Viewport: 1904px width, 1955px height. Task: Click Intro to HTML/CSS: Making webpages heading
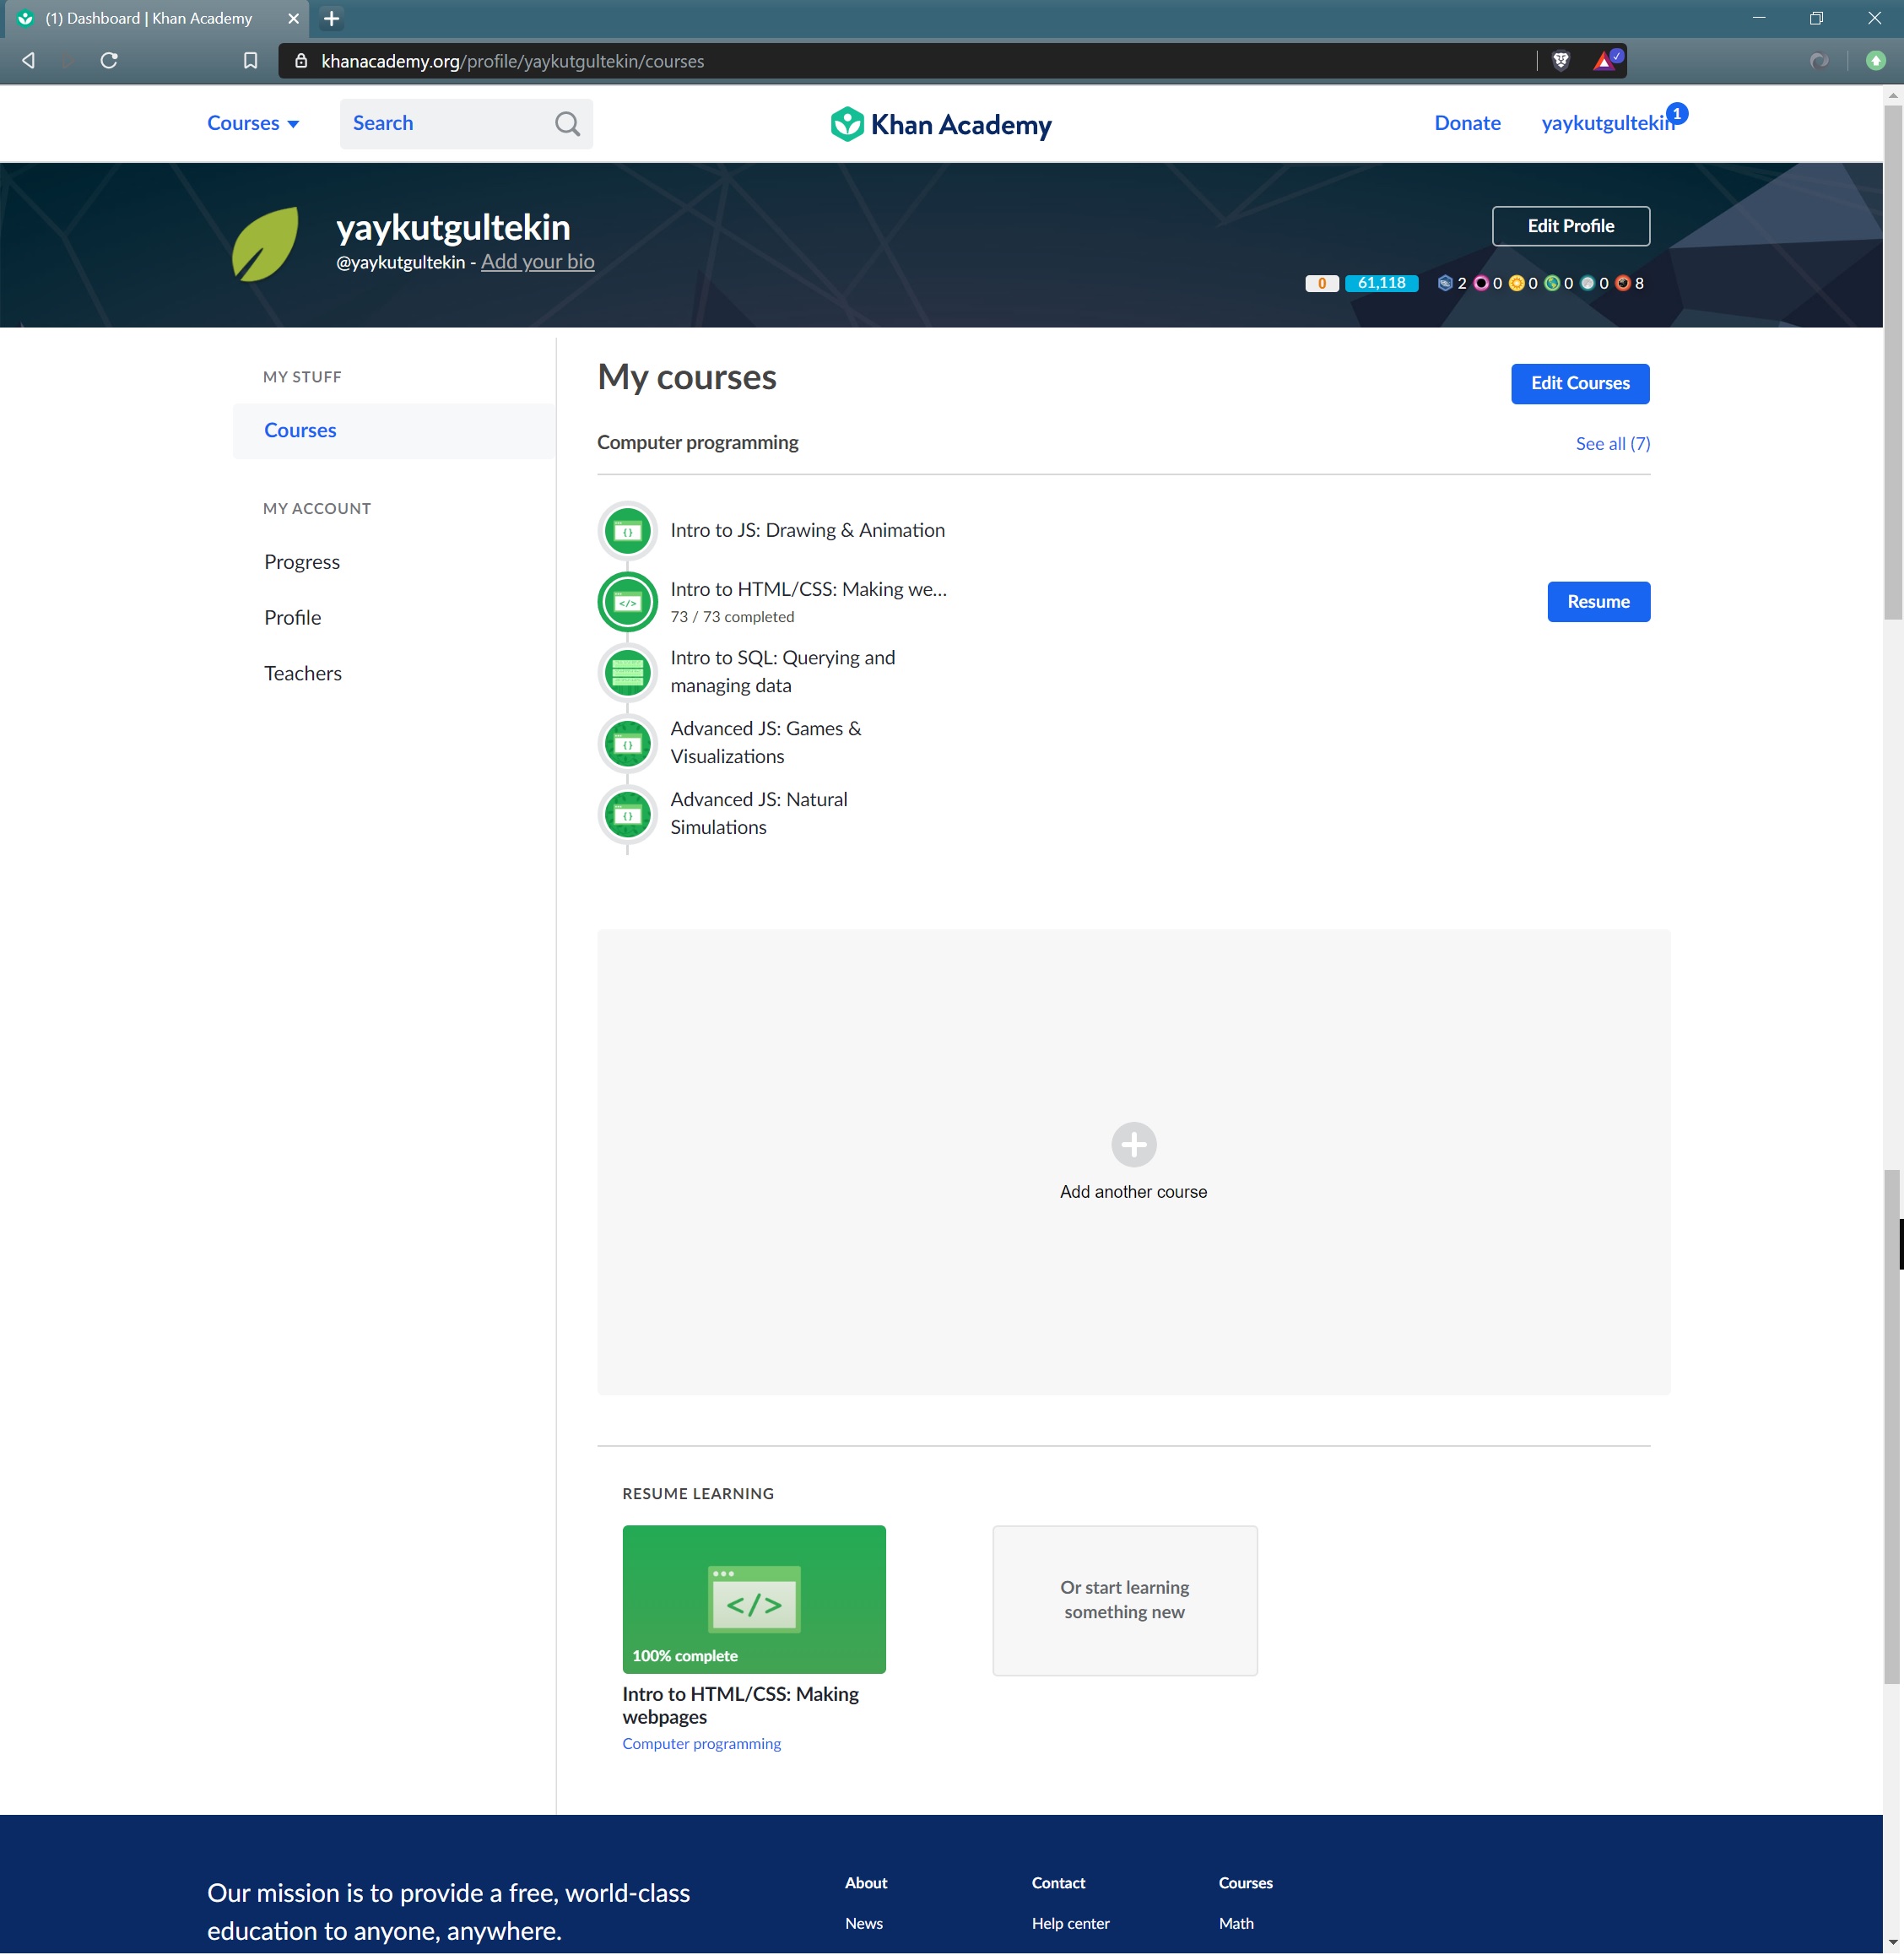tap(740, 1706)
